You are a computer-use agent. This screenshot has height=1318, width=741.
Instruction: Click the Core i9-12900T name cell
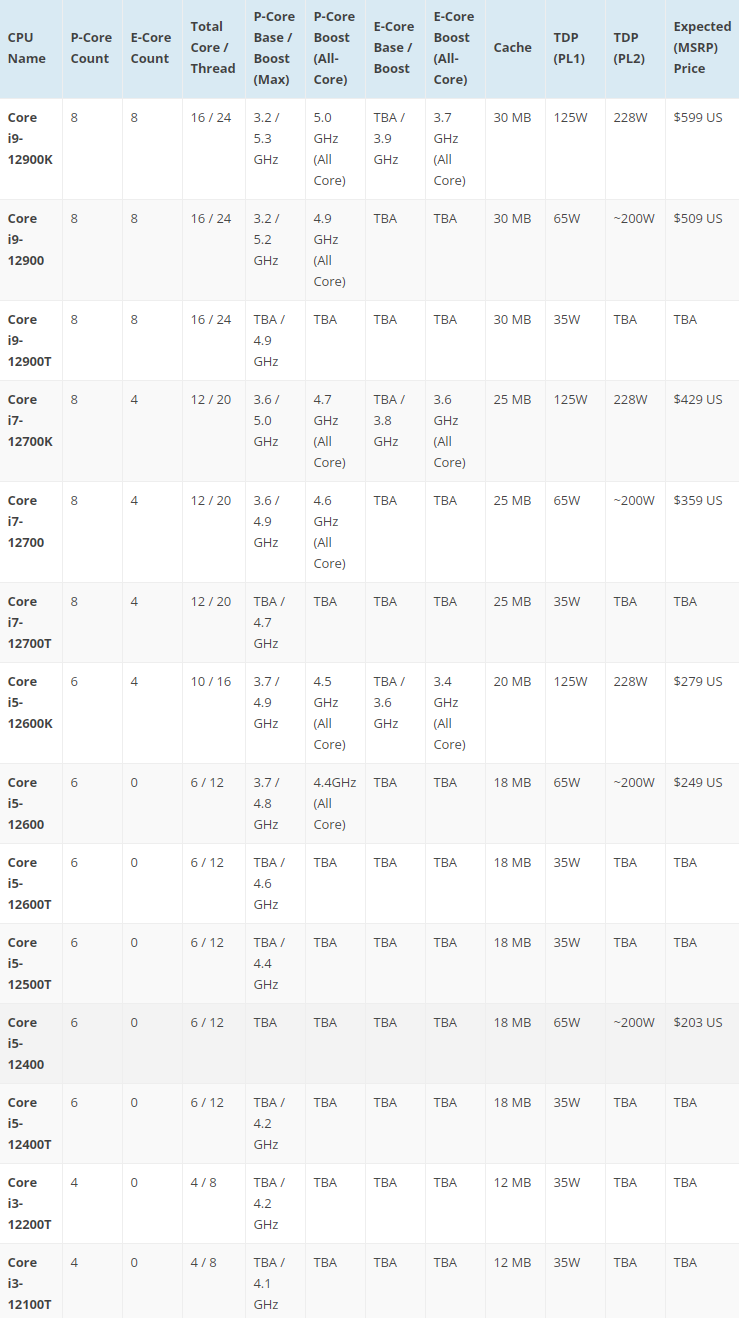pos(30,340)
